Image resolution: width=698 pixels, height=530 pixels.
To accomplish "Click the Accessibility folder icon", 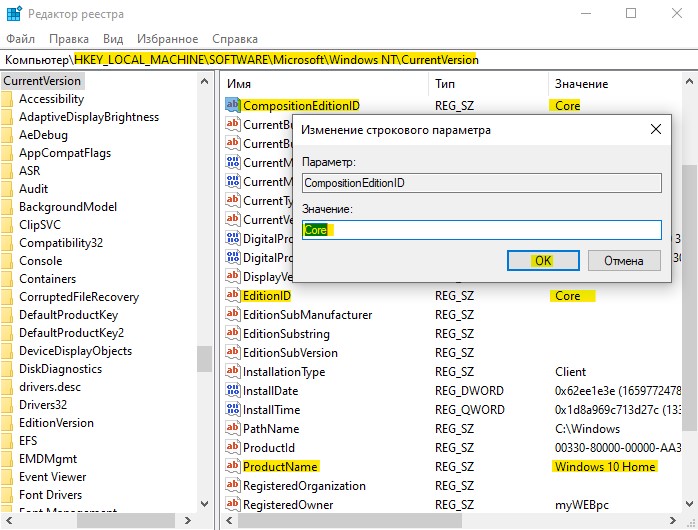I will click(7, 99).
